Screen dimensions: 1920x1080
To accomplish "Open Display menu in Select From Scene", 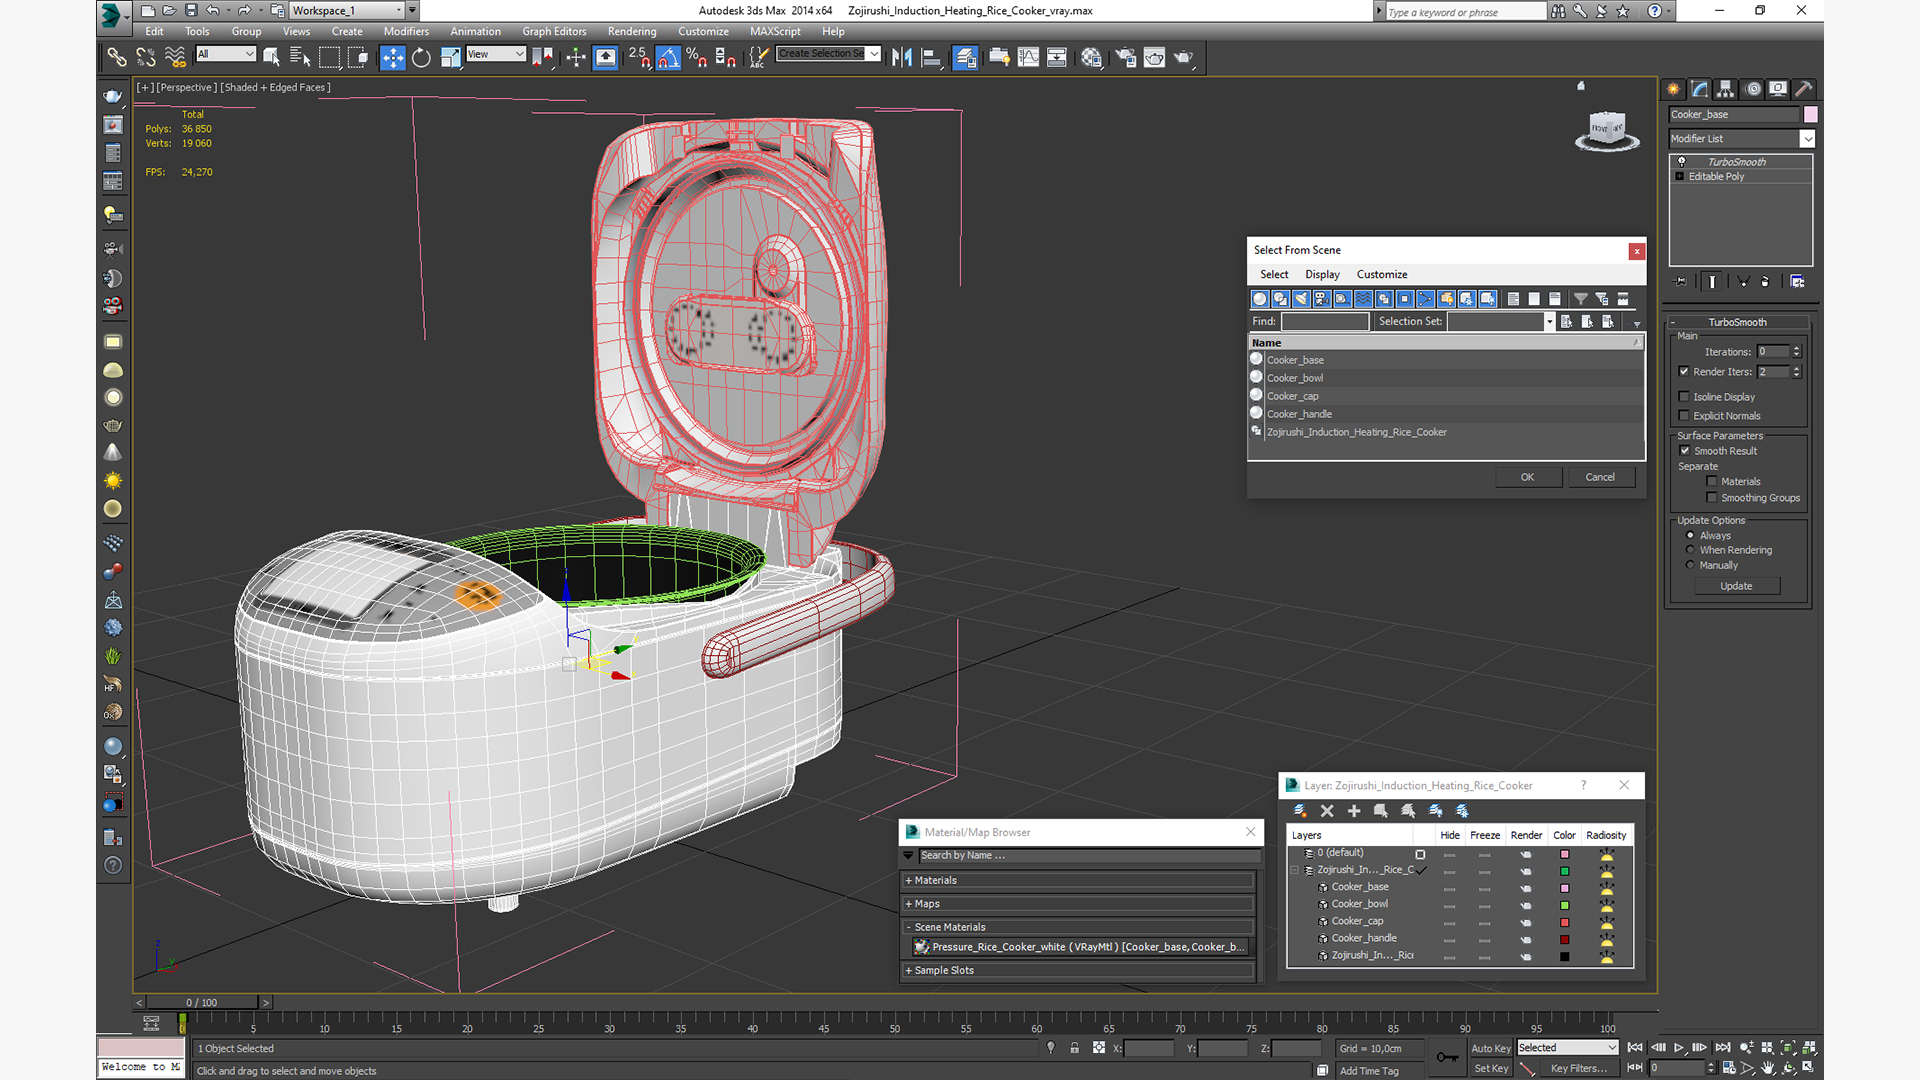I will pos(1321,274).
